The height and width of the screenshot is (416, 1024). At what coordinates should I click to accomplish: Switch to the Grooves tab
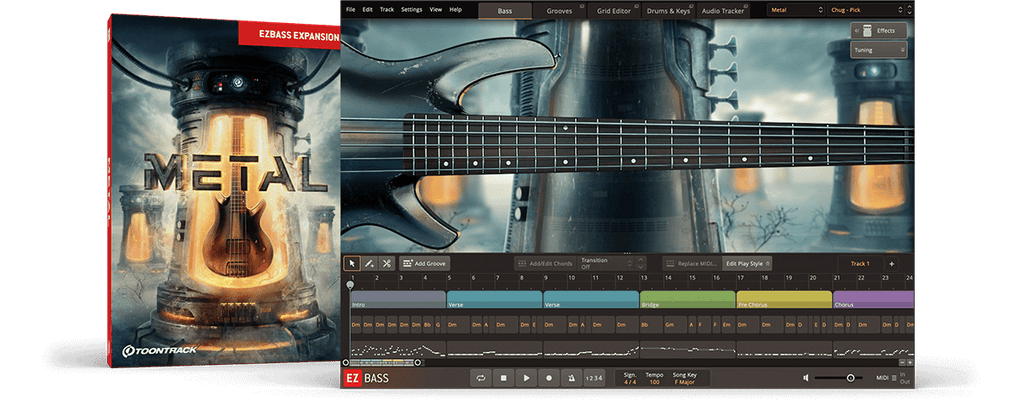point(560,10)
